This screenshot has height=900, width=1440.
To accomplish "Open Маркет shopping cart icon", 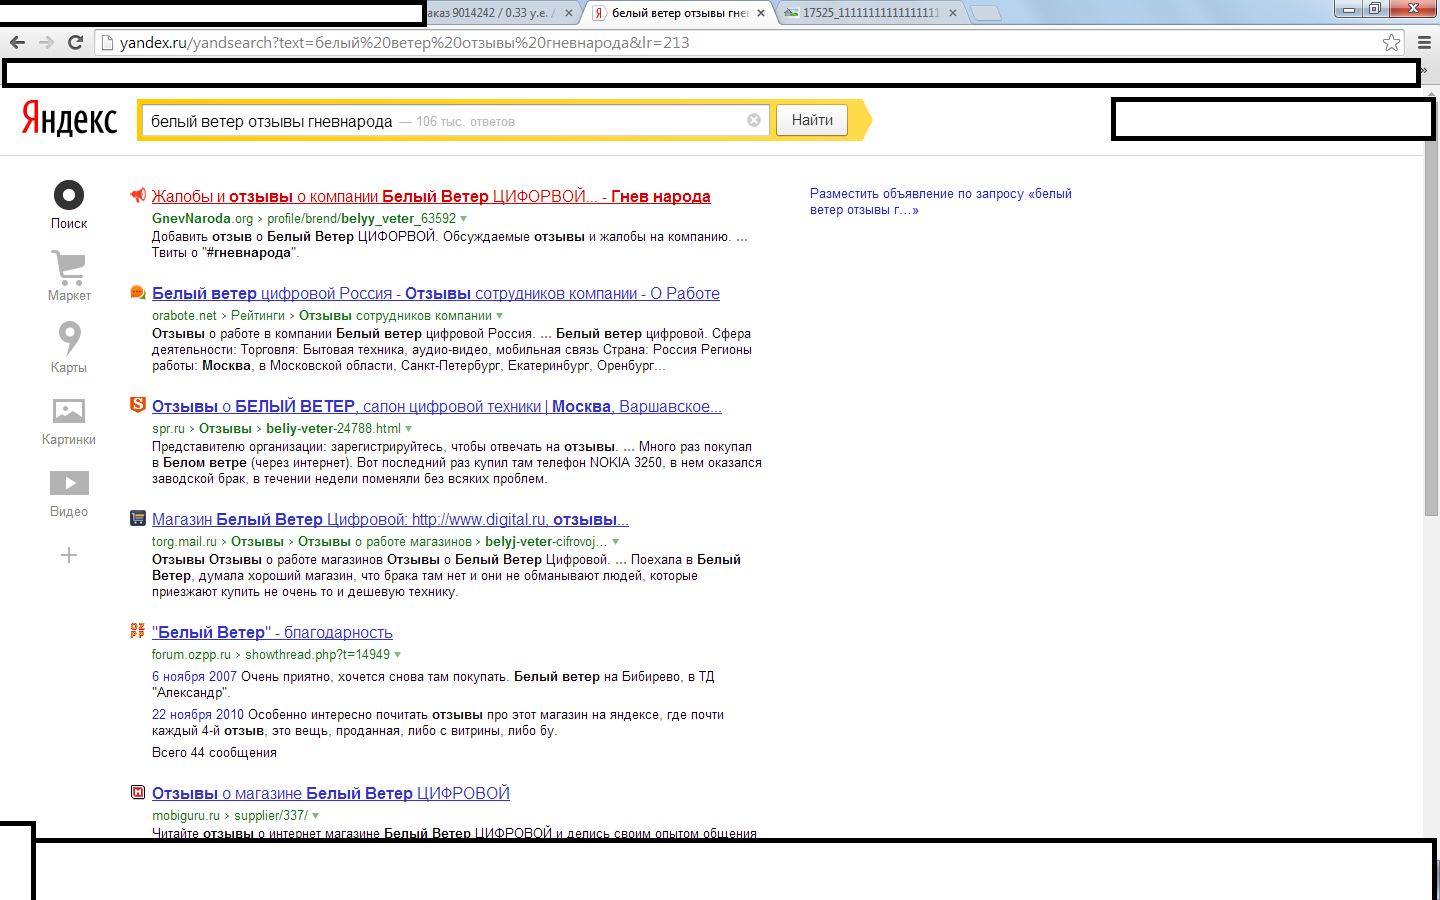I will pos(69,267).
